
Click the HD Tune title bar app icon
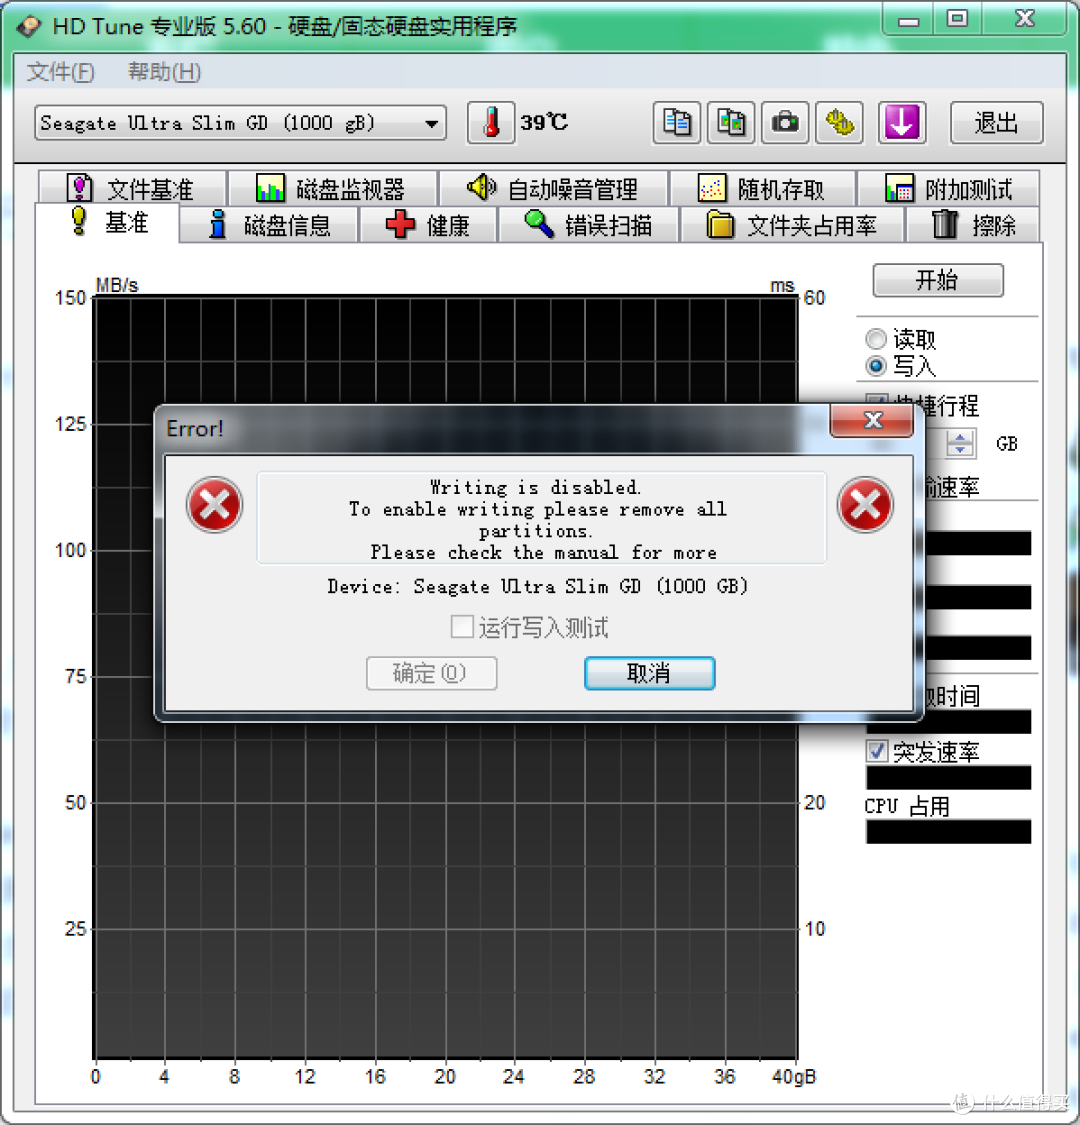pos(29,27)
